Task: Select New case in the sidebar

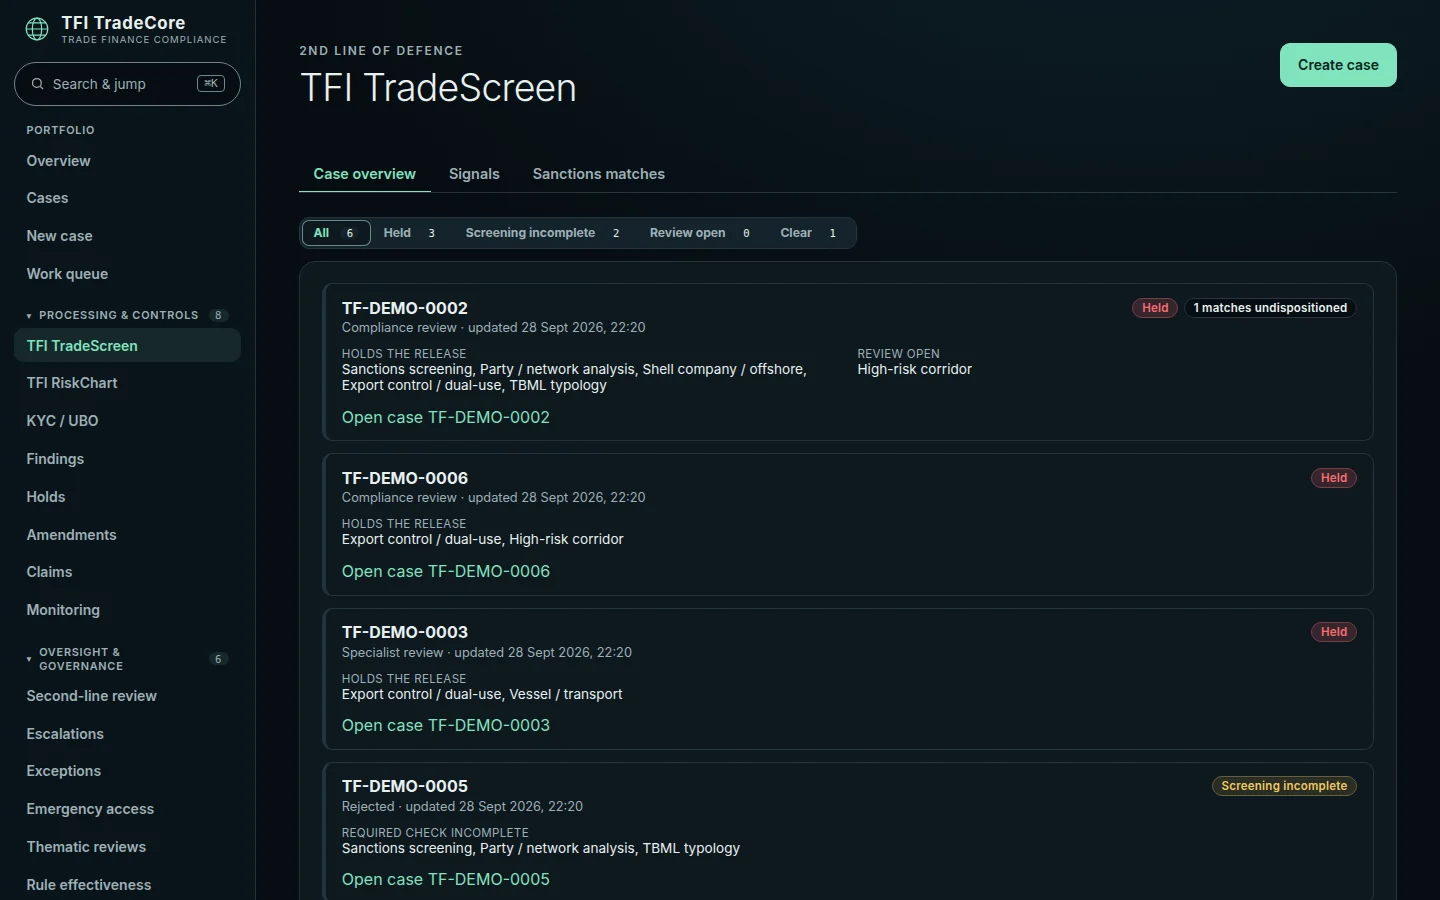Action: point(127,236)
